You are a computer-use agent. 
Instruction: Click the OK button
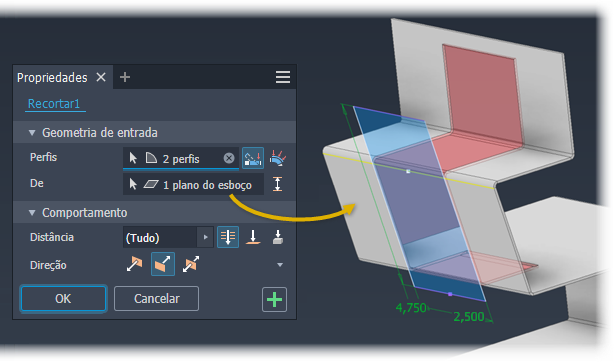pyautogui.click(x=63, y=299)
